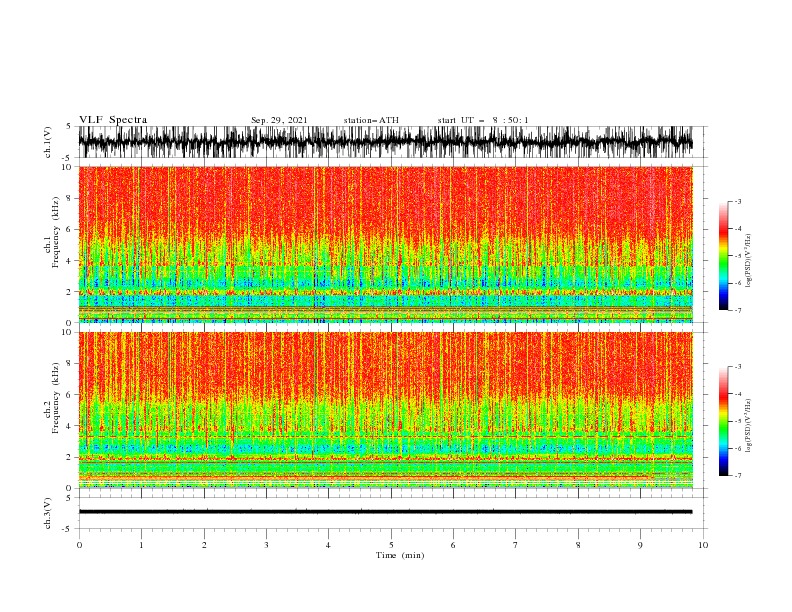Click the ch.2 log(PSD) colorbar label
The image size is (792, 612).
pyautogui.click(x=748, y=426)
